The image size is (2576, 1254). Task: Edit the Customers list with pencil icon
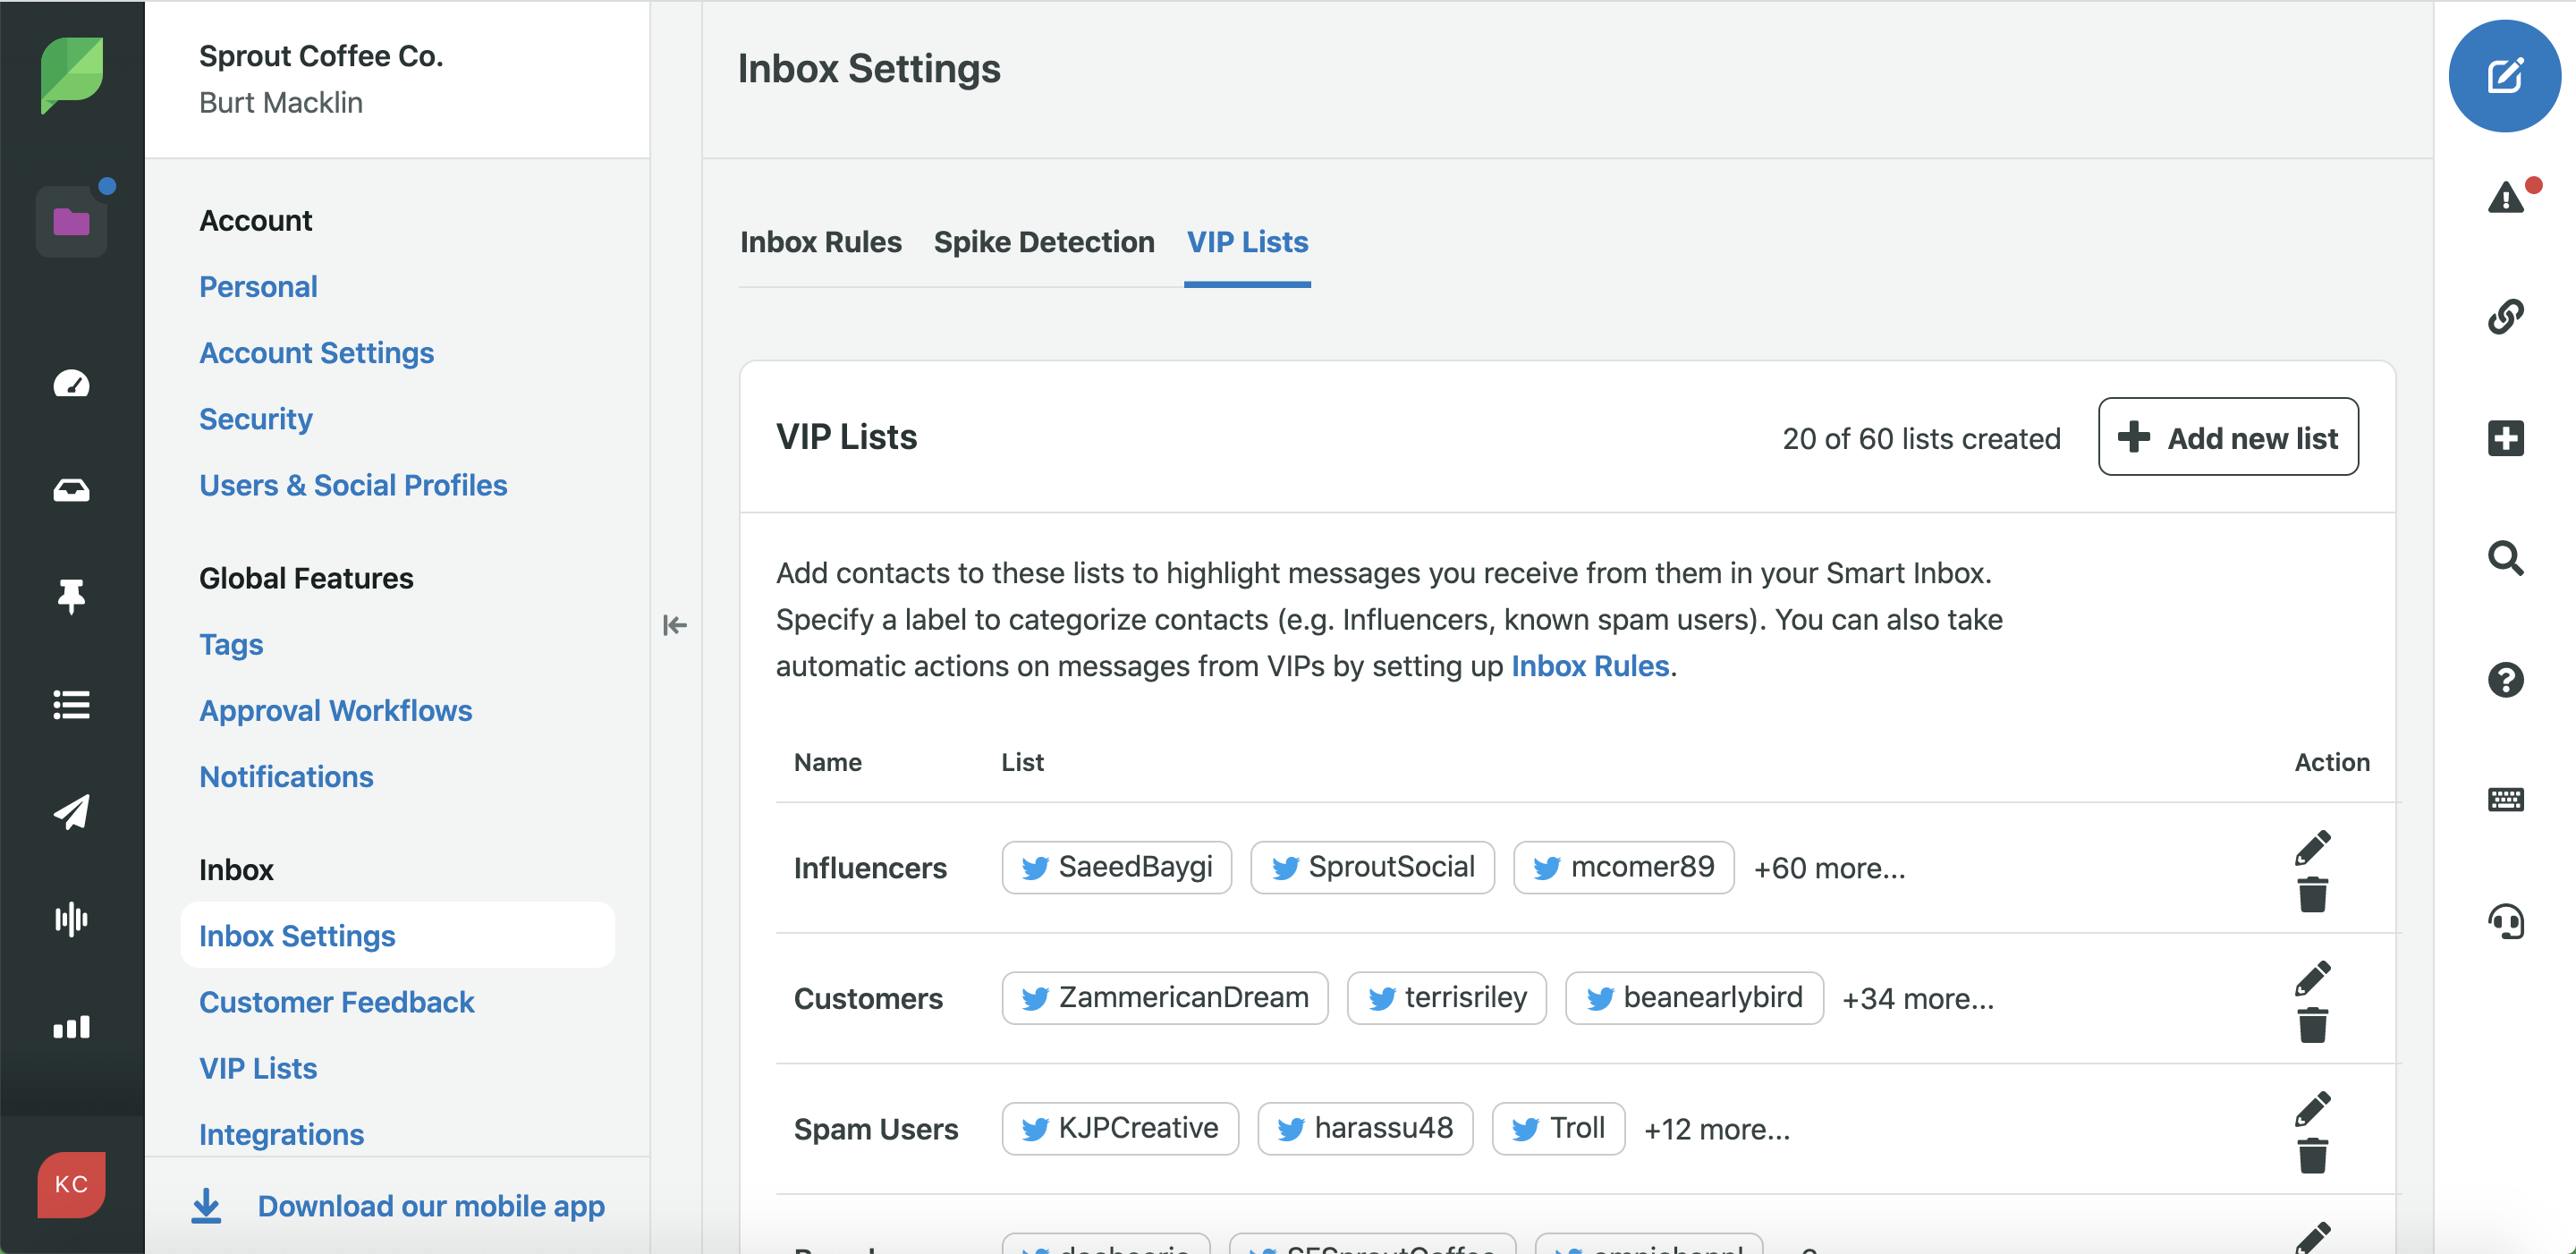(x=2312, y=978)
